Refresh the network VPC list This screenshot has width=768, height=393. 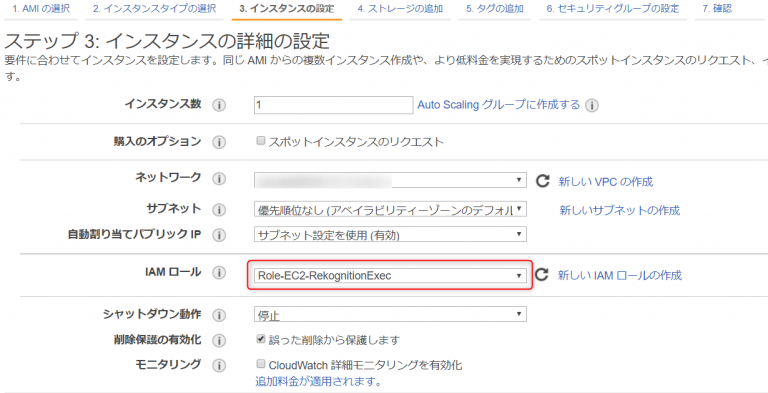tap(542, 181)
